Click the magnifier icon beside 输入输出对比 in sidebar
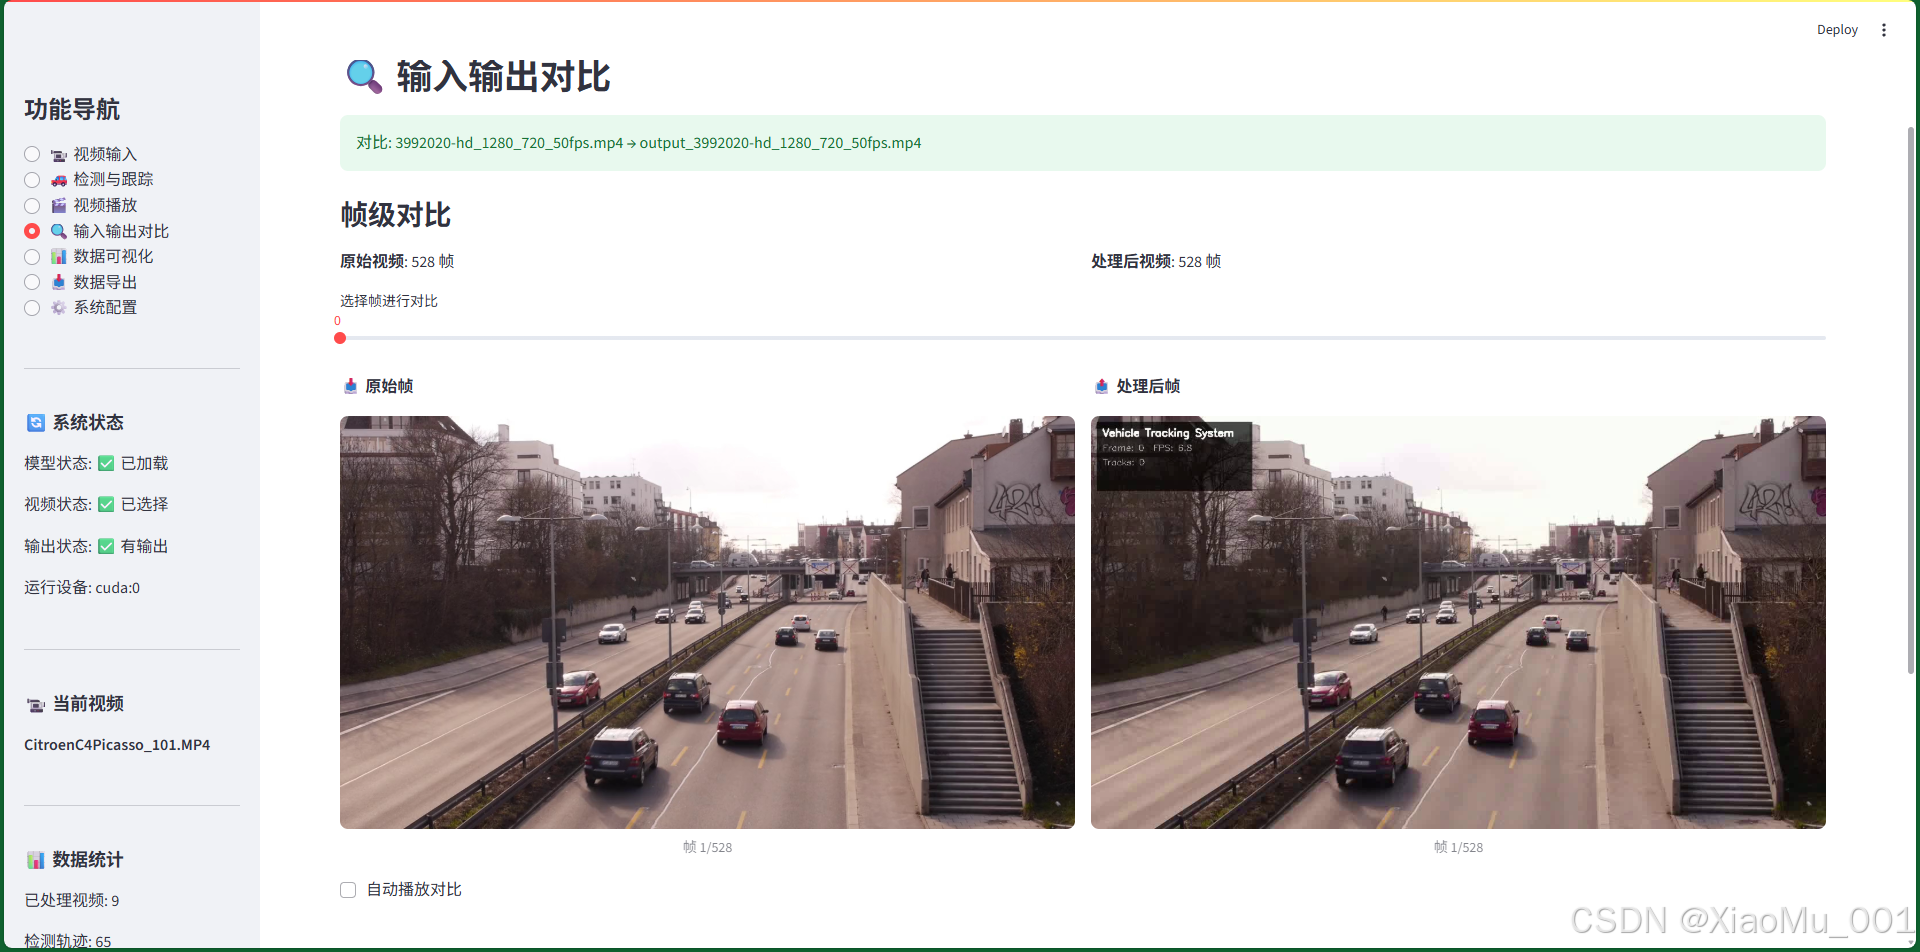The image size is (1920, 952). [59, 231]
